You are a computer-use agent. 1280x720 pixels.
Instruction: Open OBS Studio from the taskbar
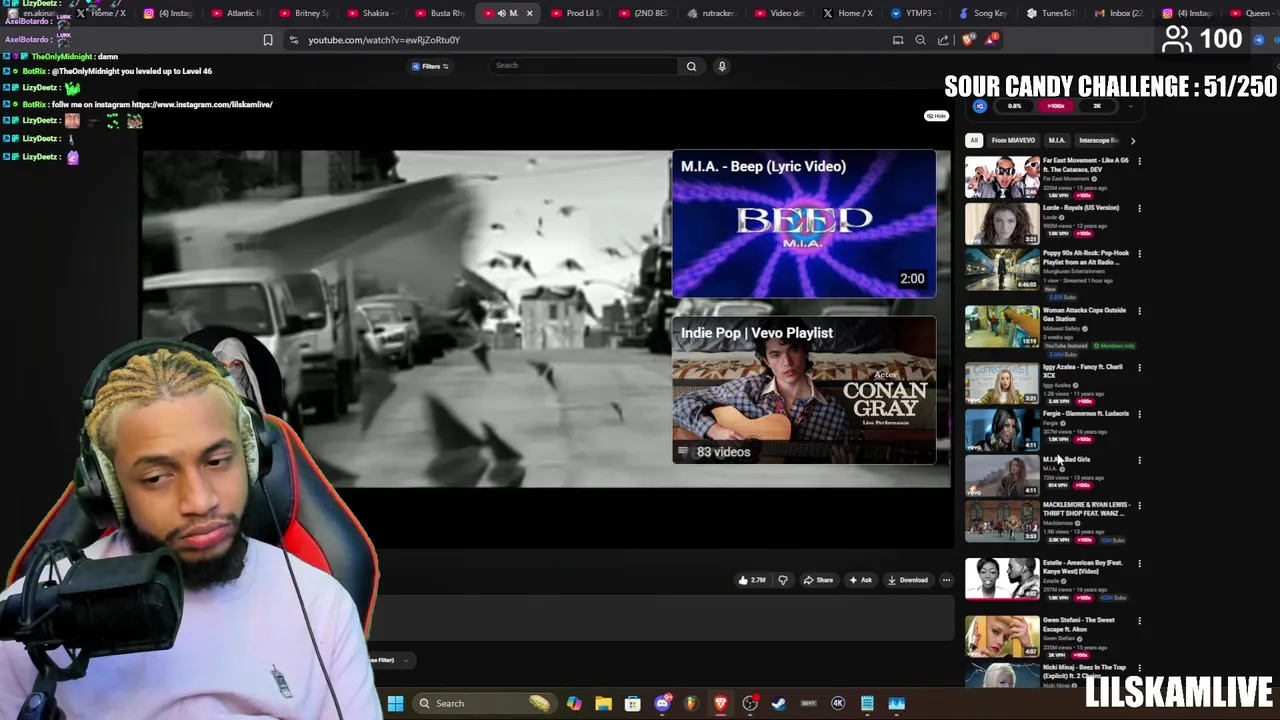[750, 704]
